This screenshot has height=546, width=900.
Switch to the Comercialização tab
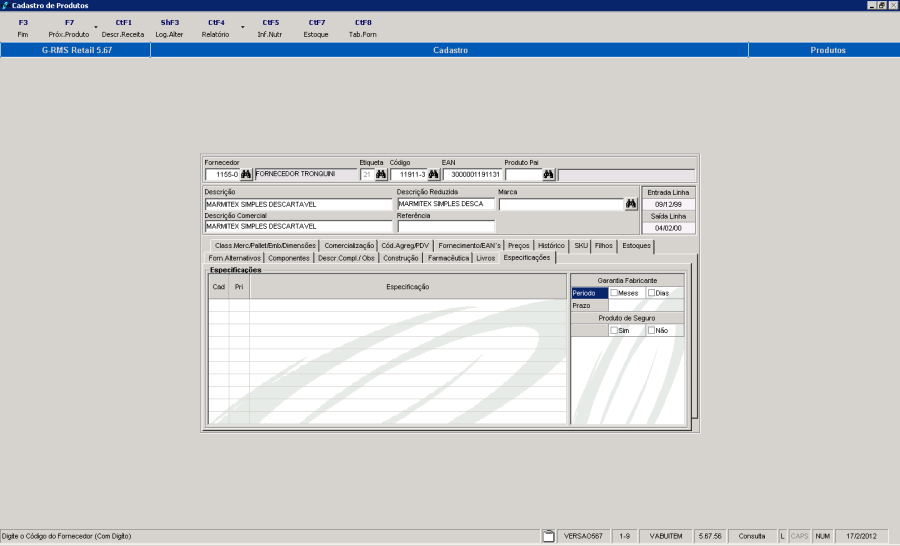tap(349, 246)
